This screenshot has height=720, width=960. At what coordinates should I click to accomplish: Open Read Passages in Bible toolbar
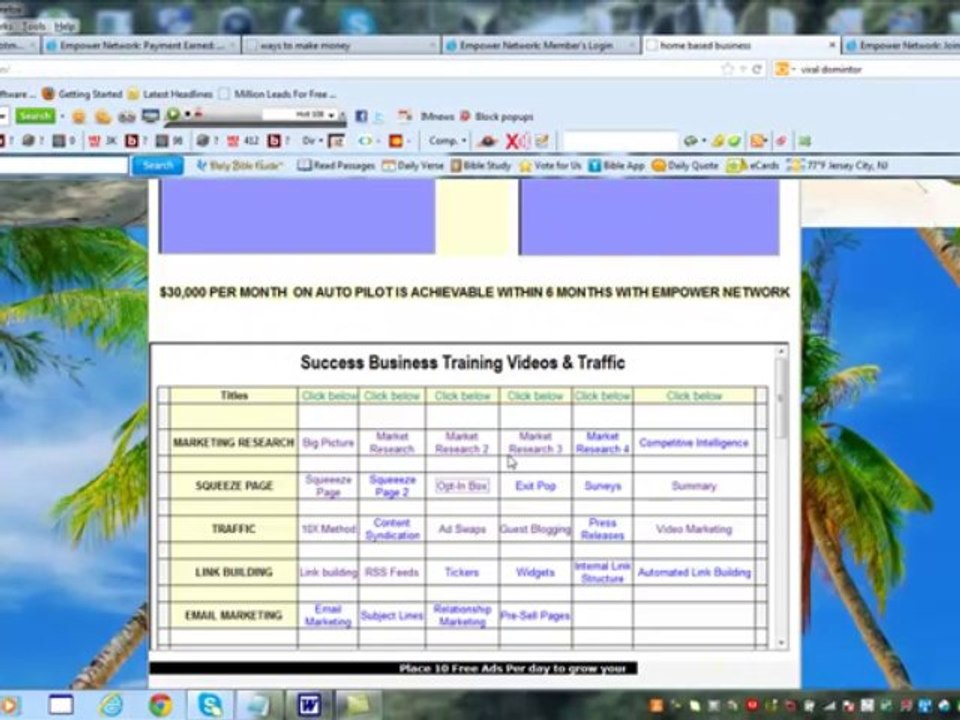click(x=336, y=165)
